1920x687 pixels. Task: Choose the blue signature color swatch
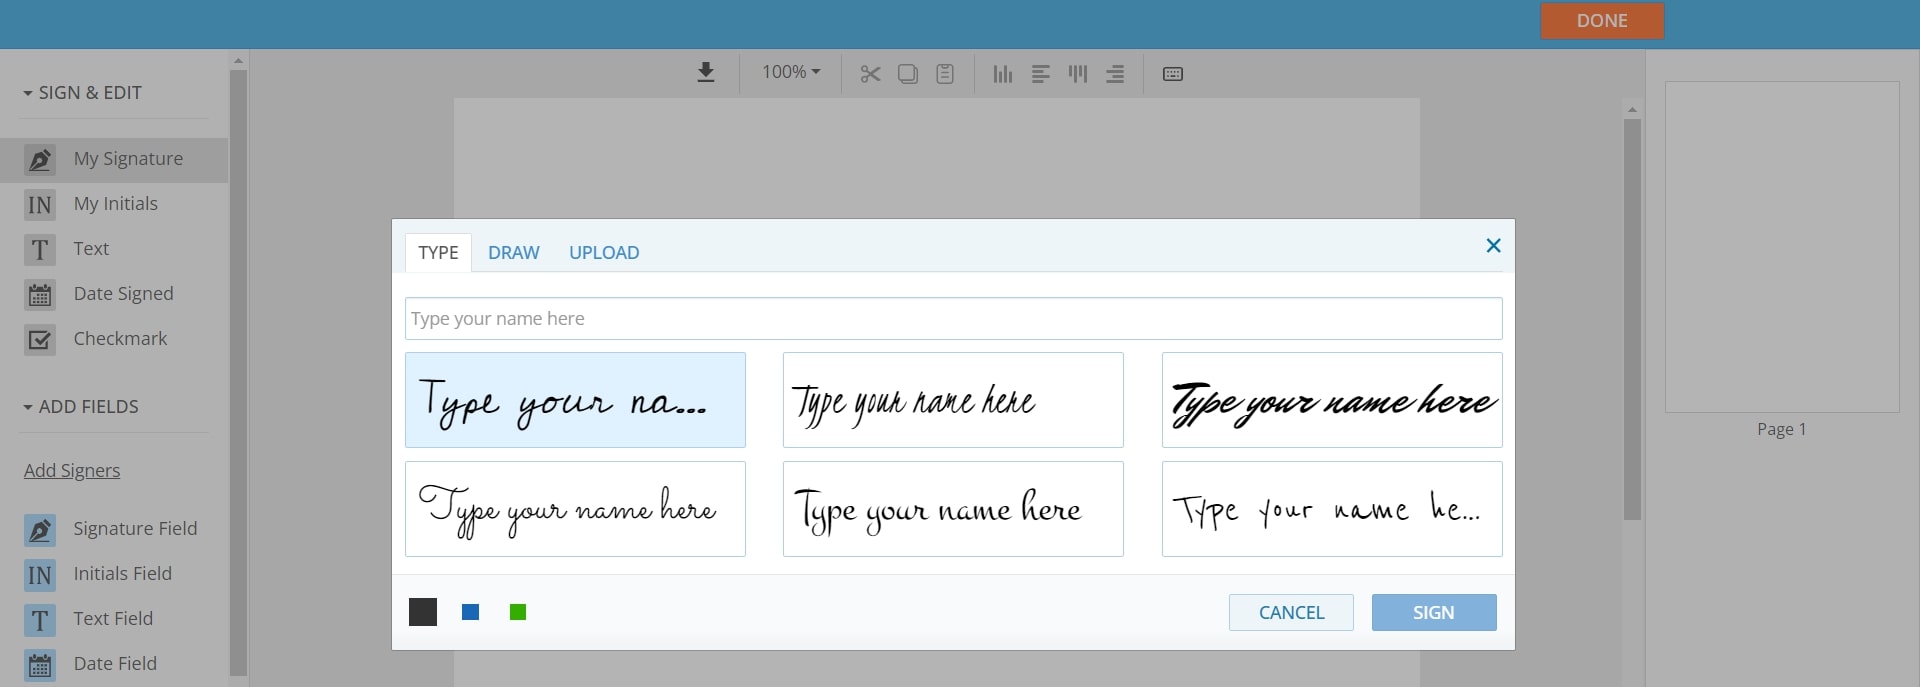tap(471, 612)
